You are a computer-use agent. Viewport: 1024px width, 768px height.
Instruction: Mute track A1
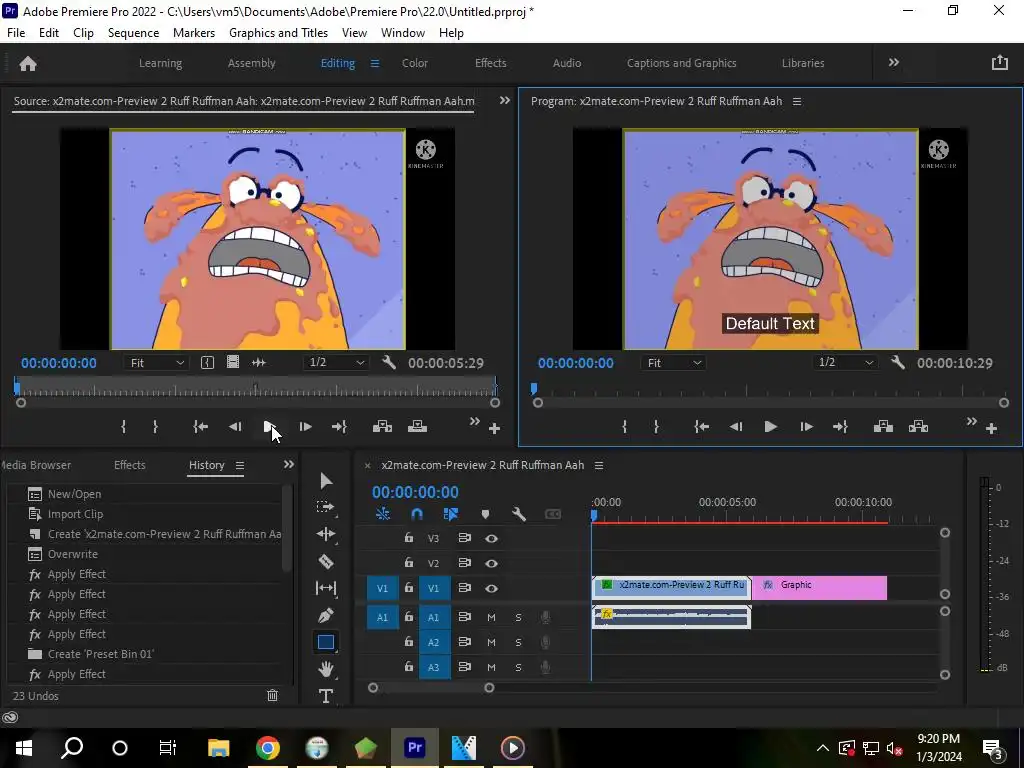click(x=491, y=617)
